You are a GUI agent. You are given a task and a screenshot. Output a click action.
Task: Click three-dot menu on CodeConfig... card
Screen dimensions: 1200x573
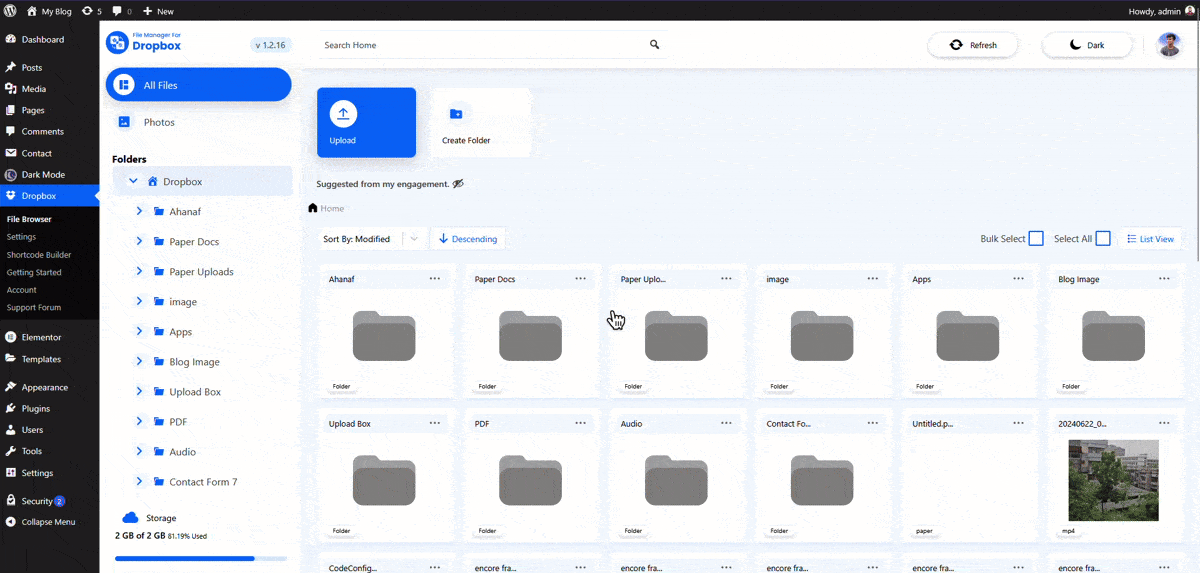pos(435,567)
